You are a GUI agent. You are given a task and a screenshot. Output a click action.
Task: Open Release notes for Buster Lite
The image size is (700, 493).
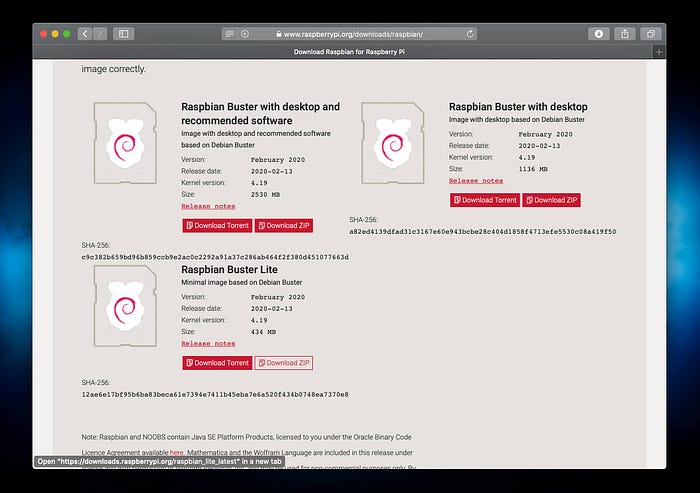pos(208,343)
